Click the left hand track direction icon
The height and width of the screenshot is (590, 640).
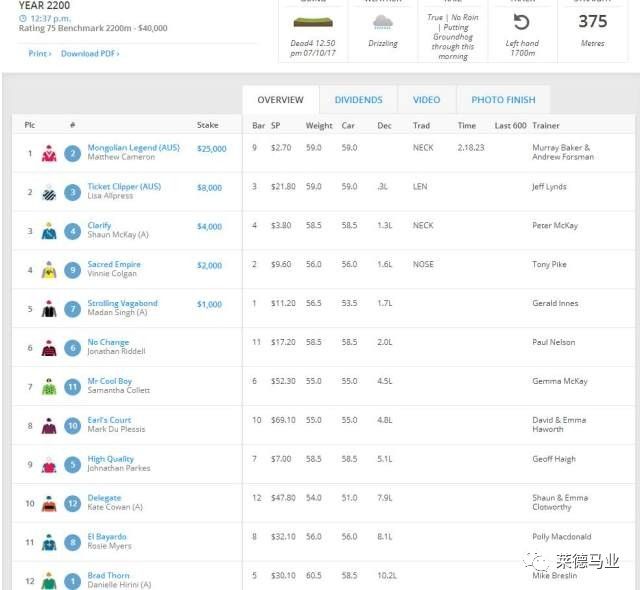tap(521, 22)
